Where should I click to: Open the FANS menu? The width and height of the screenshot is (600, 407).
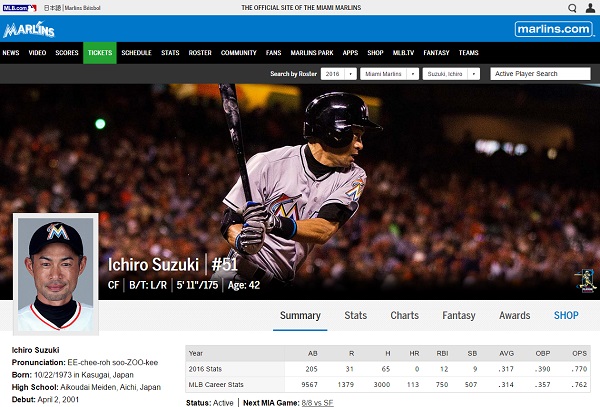click(x=273, y=53)
